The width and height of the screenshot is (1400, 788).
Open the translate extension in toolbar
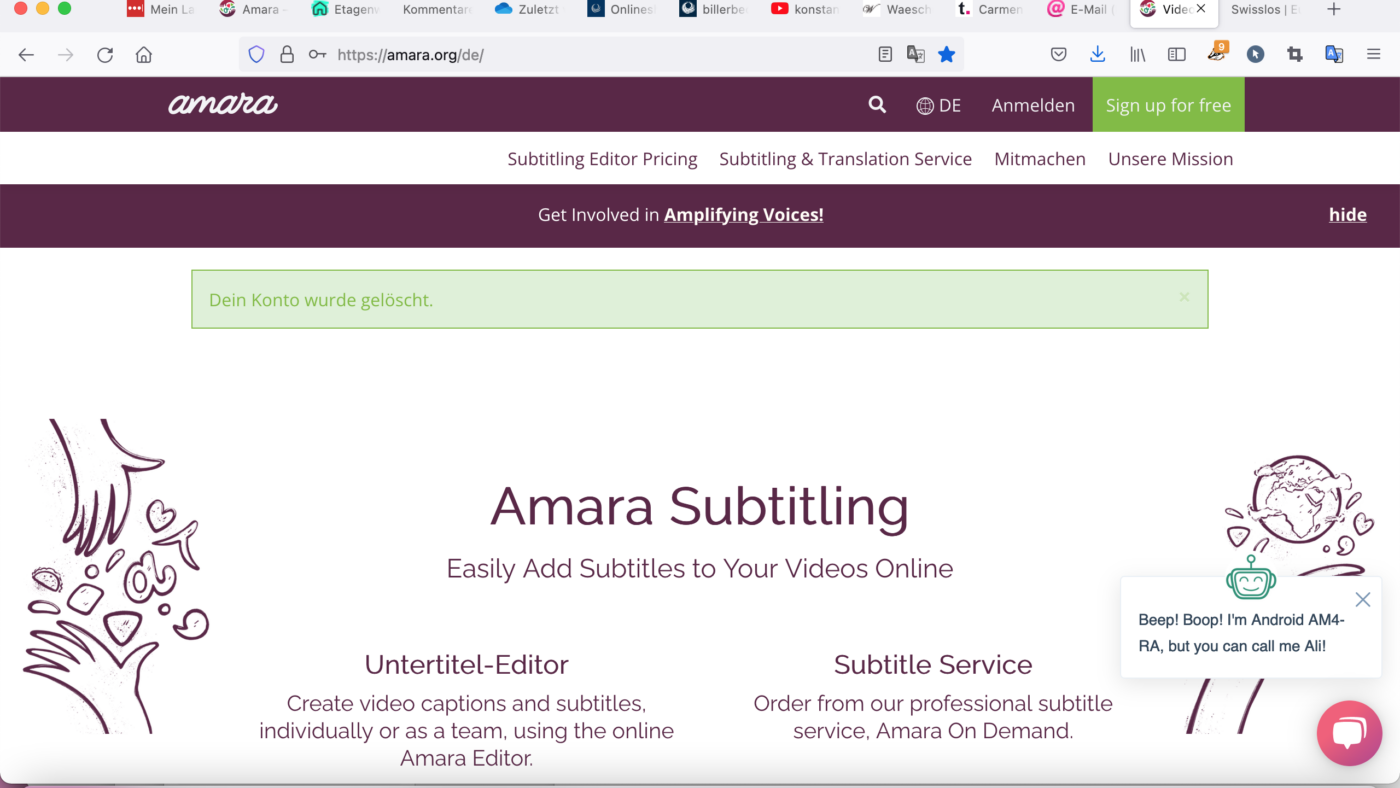[1334, 55]
